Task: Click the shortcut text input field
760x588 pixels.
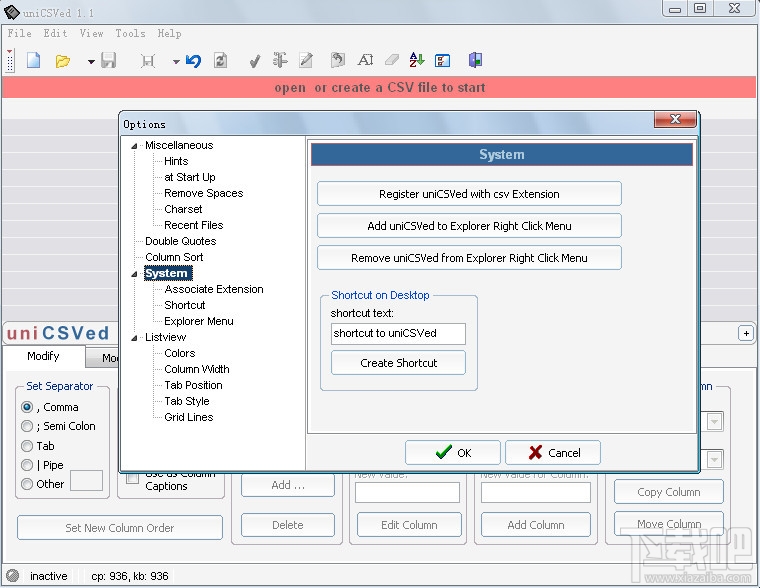Action: point(398,334)
